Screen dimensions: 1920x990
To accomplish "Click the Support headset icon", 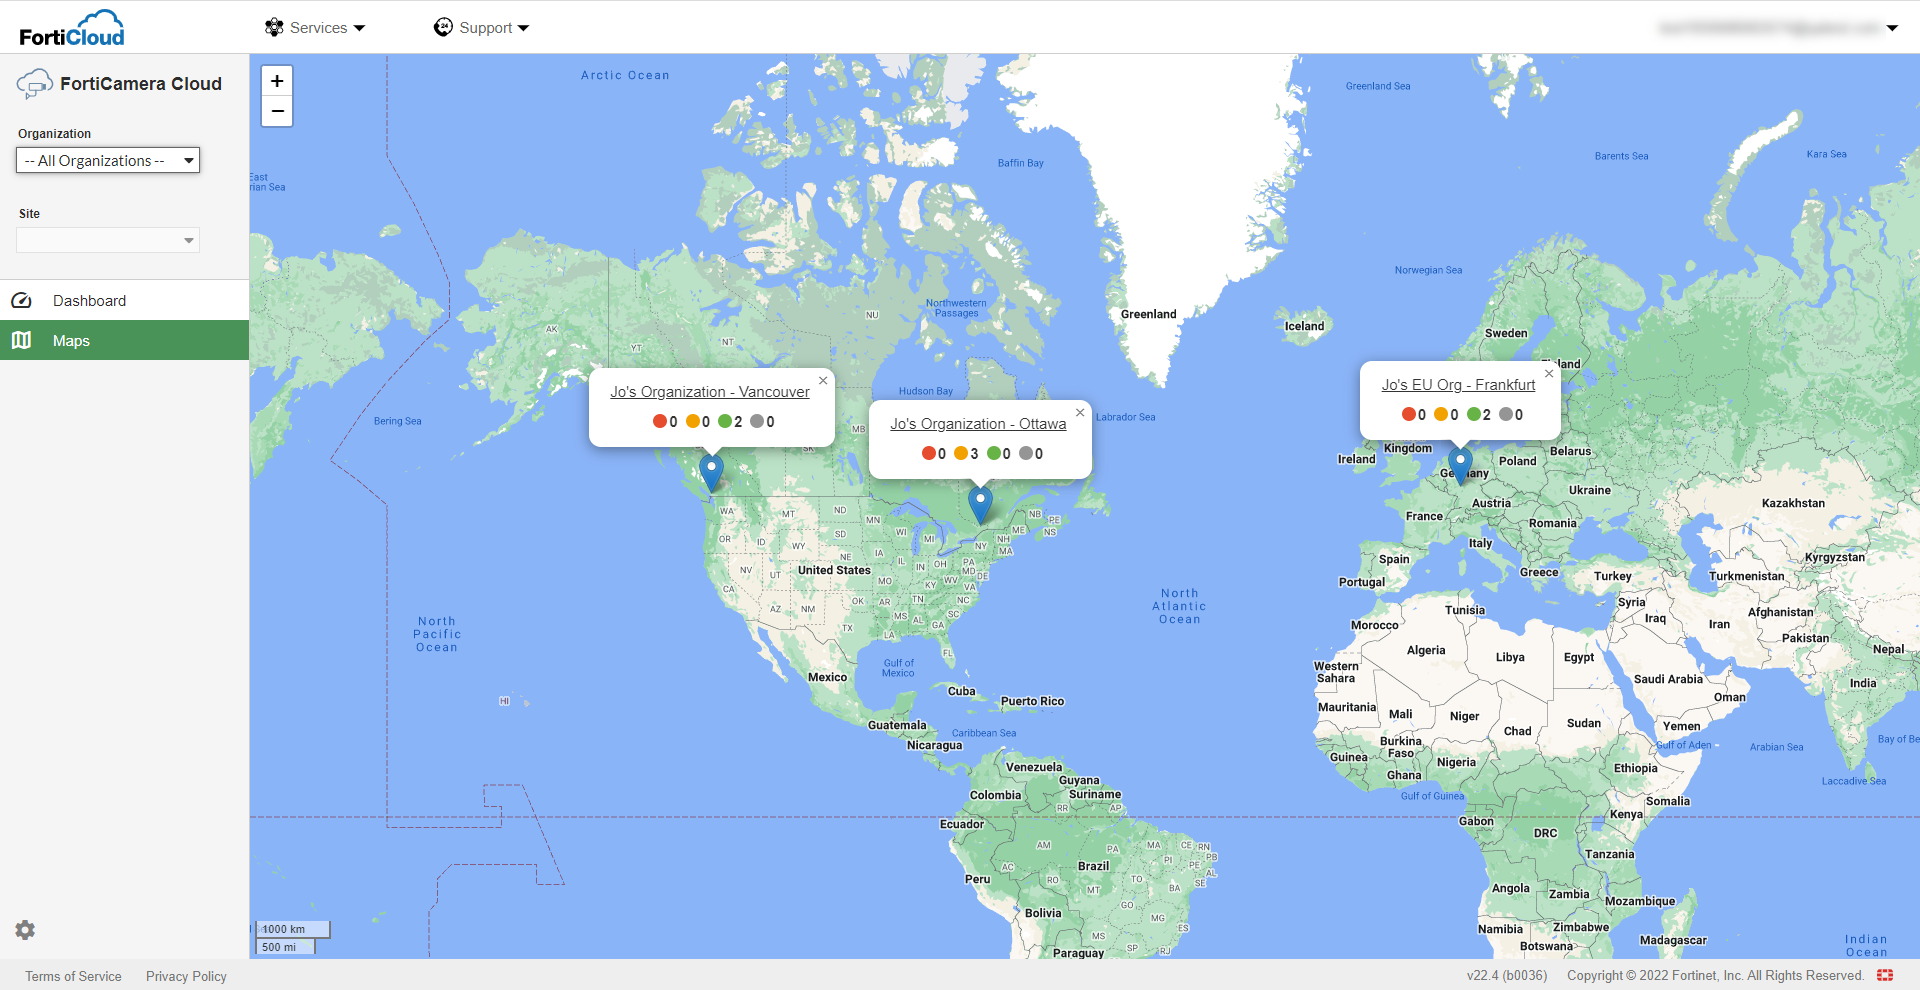I will click(443, 27).
